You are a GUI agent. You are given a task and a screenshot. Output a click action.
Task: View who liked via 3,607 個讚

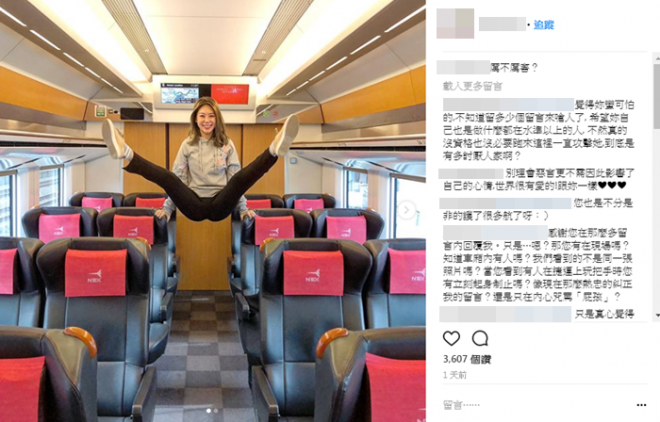tap(467, 359)
